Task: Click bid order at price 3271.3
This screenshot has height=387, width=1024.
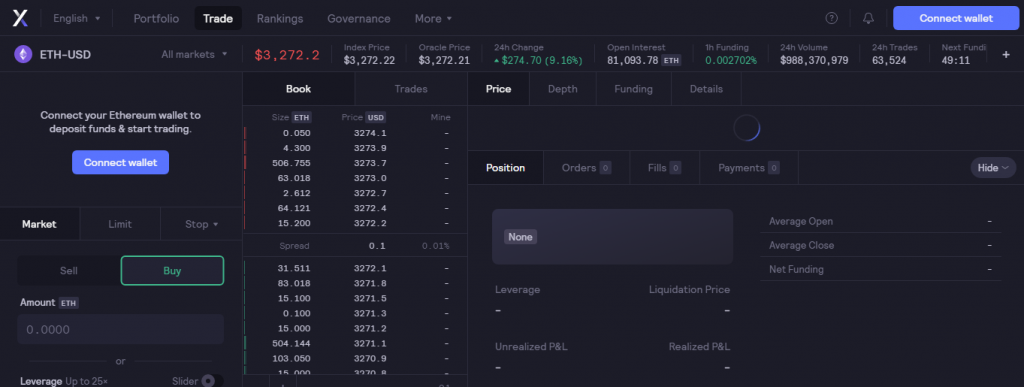Action: coord(355,313)
